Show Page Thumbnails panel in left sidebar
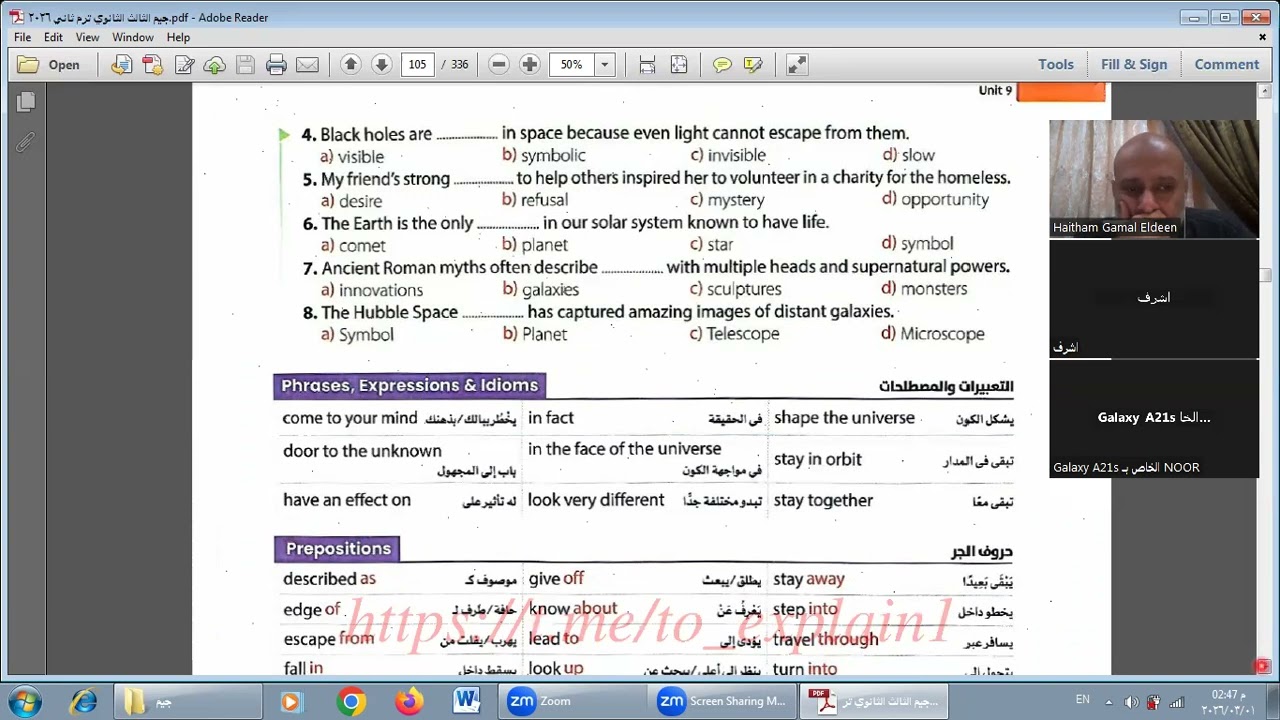 [26, 102]
